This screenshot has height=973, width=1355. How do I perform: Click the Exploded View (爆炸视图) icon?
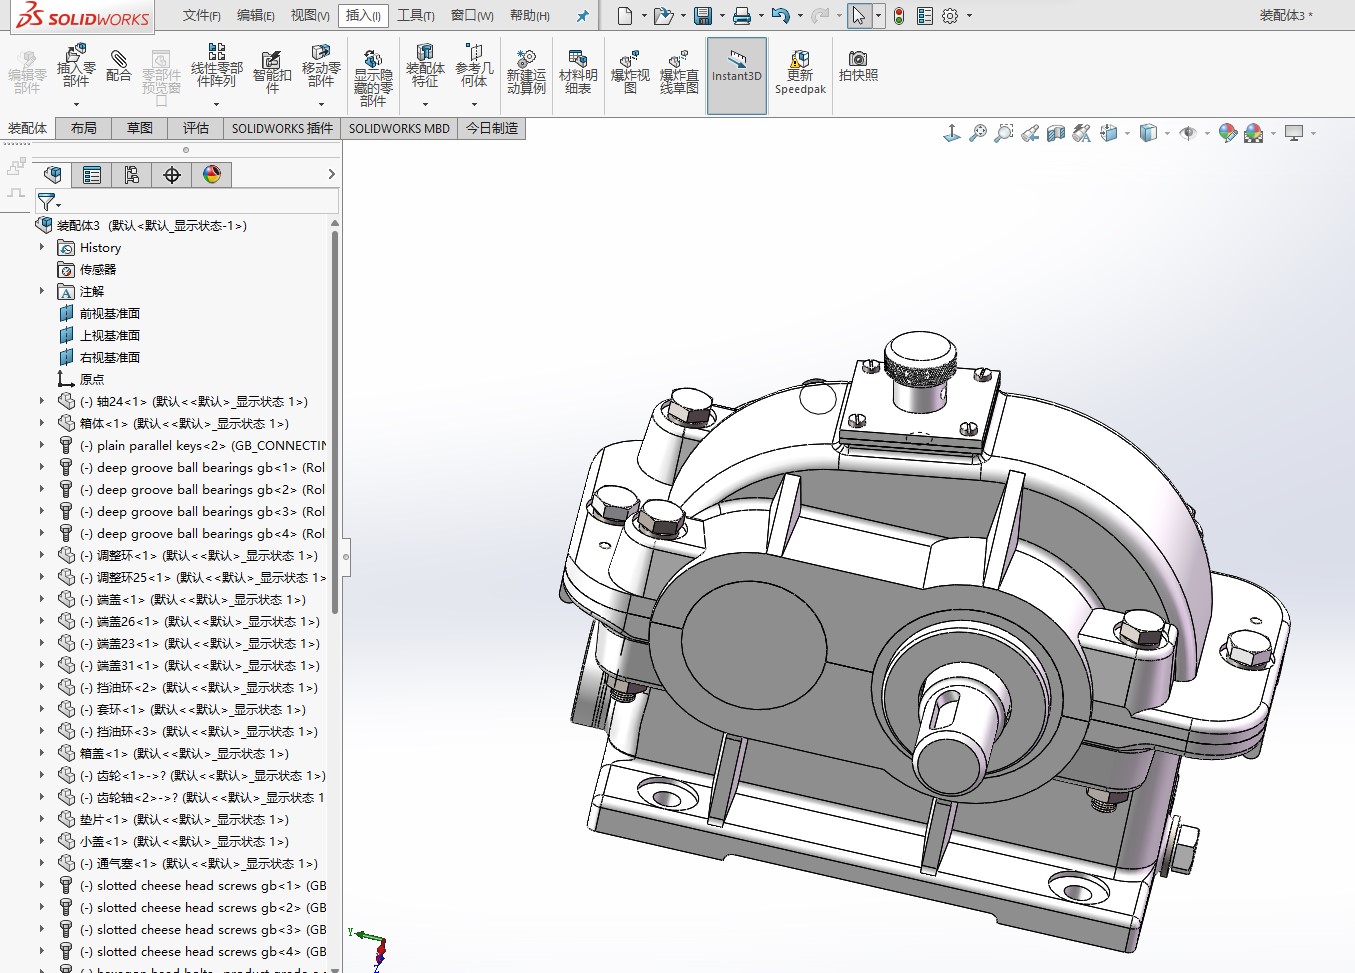coord(630,72)
